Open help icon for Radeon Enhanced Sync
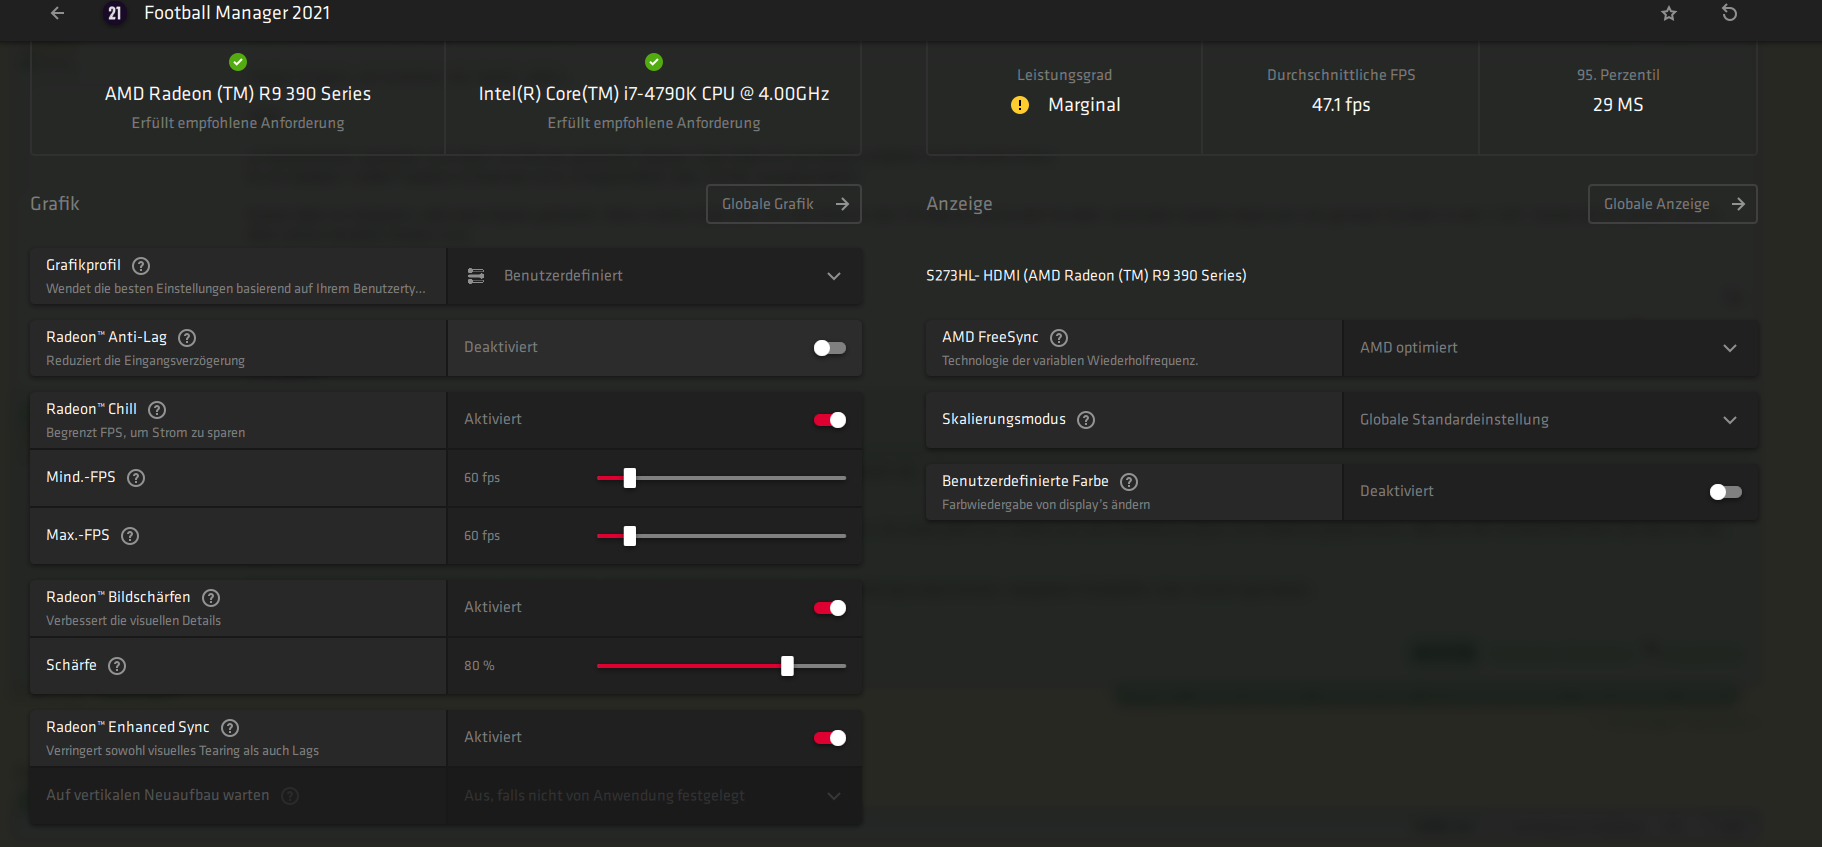Viewport: 1822px width, 847px height. click(x=230, y=728)
